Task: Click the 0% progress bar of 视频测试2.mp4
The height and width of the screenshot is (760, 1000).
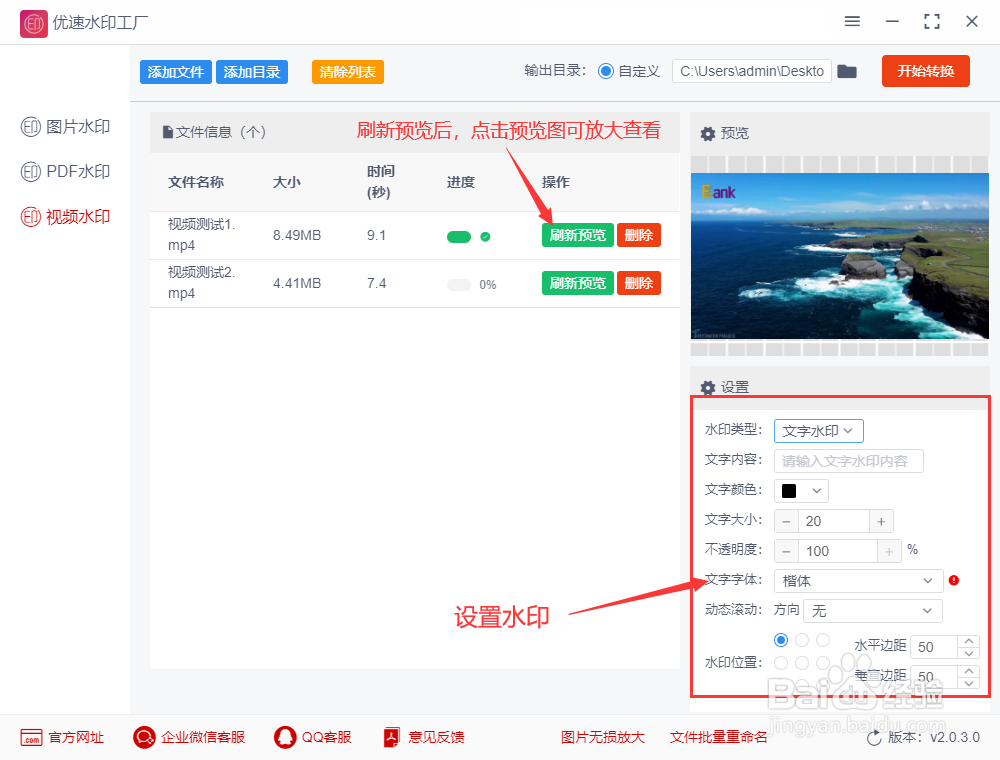Action: (459, 284)
